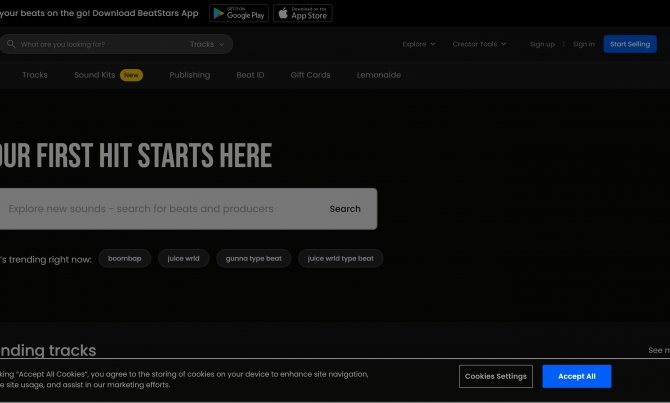Click the Sign in link
The image size is (670, 403).
click(x=583, y=44)
